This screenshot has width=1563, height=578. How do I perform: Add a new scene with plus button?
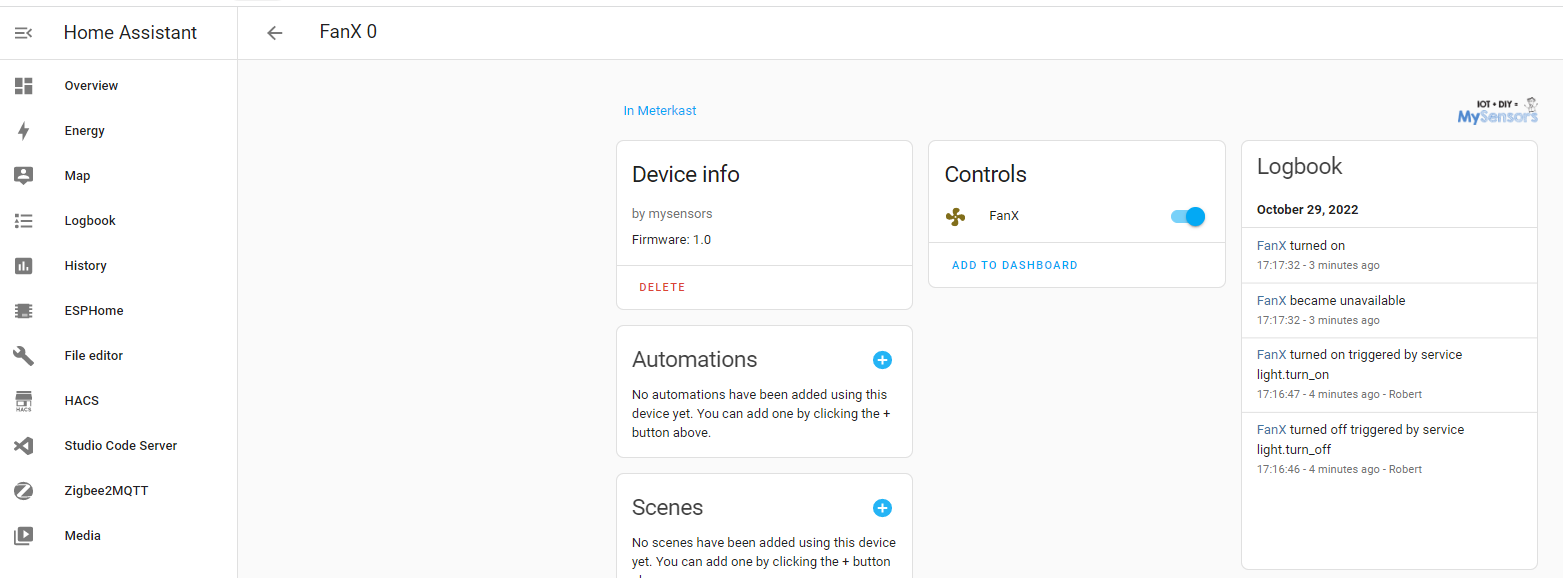click(x=882, y=508)
